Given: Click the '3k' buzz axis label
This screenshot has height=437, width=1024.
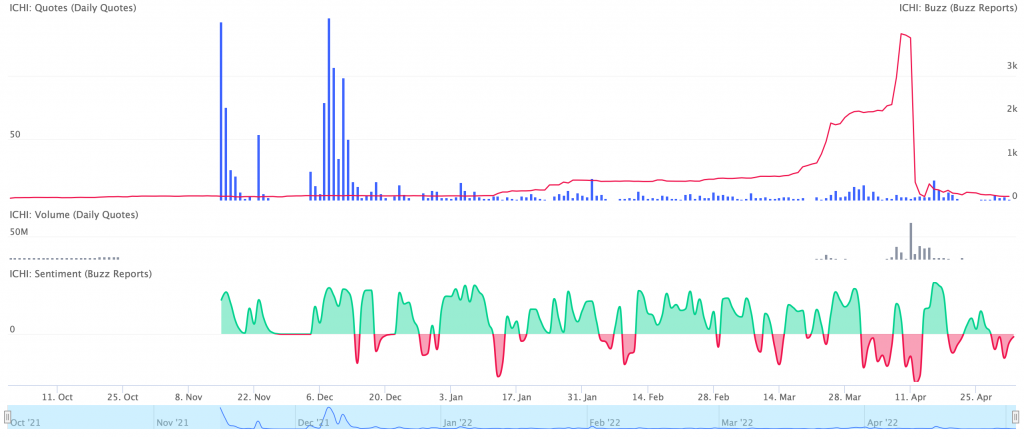Looking at the screenshot, I should tap(1012, 66).
